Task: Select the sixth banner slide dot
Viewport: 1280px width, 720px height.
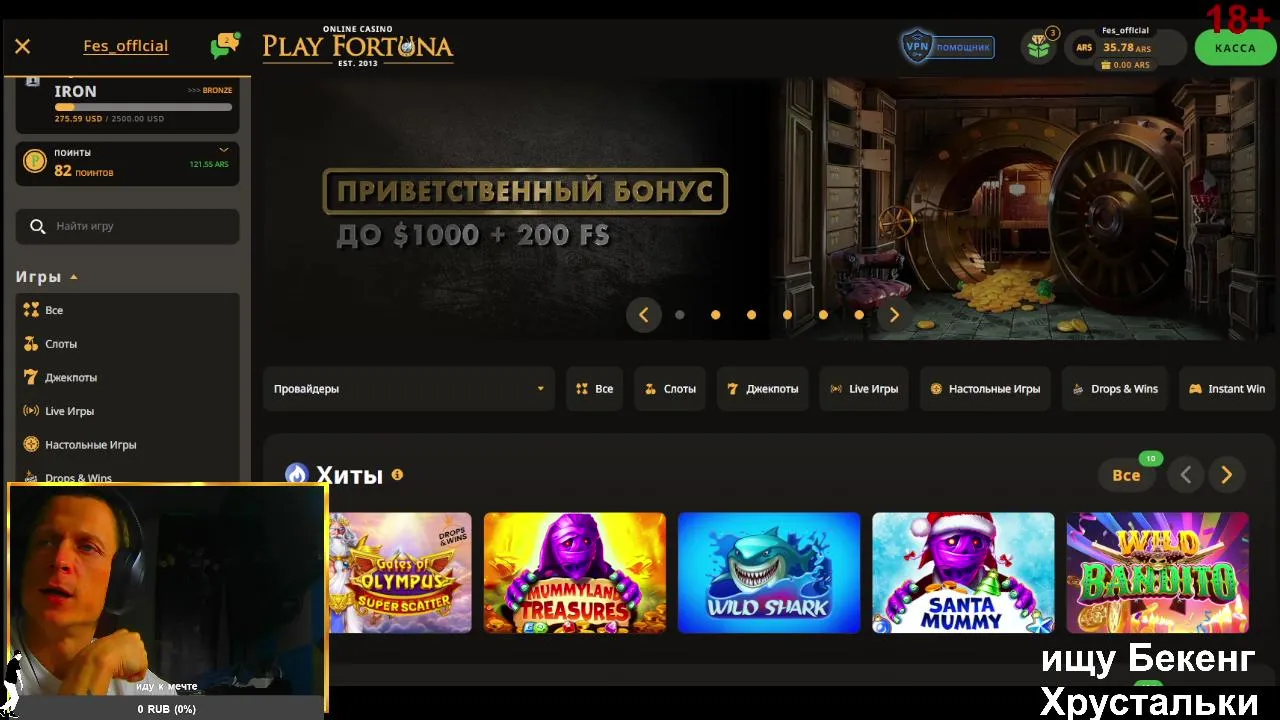Action: (859, 315)
